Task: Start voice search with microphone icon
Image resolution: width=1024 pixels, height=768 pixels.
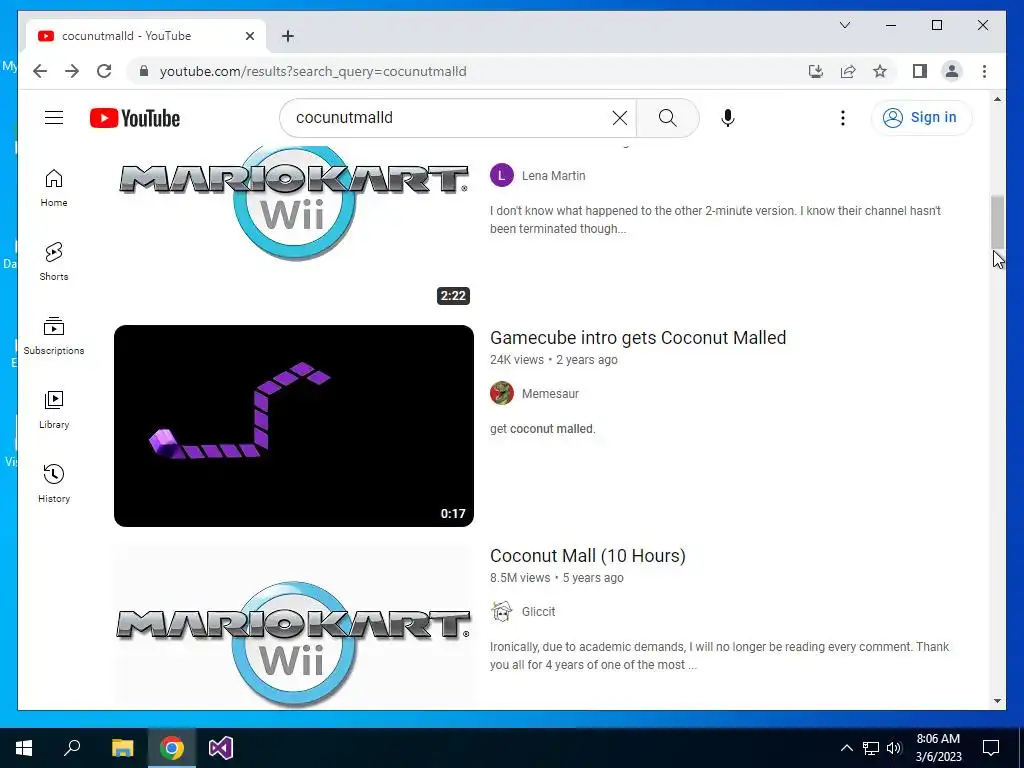Action: tap(728, 118)
